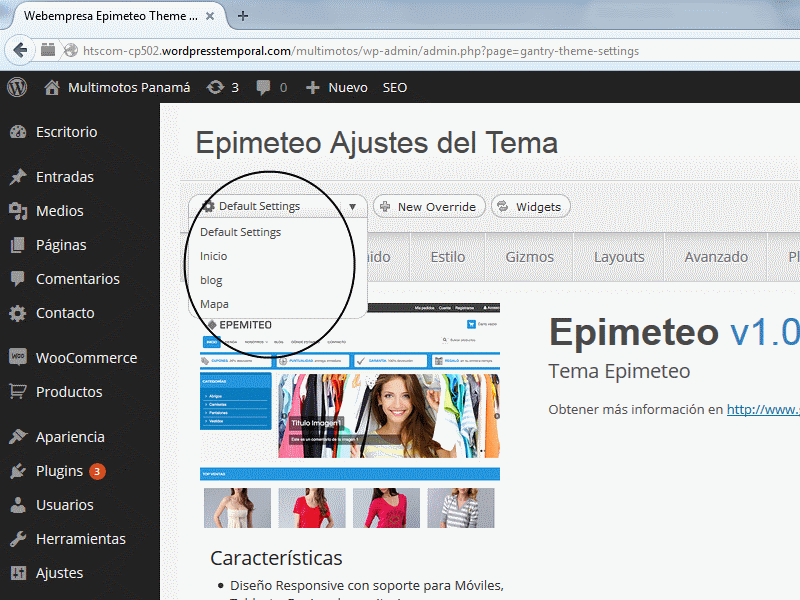Open the comments bubble icon in admin bar
800x600 pixels.
pos(263,88)
